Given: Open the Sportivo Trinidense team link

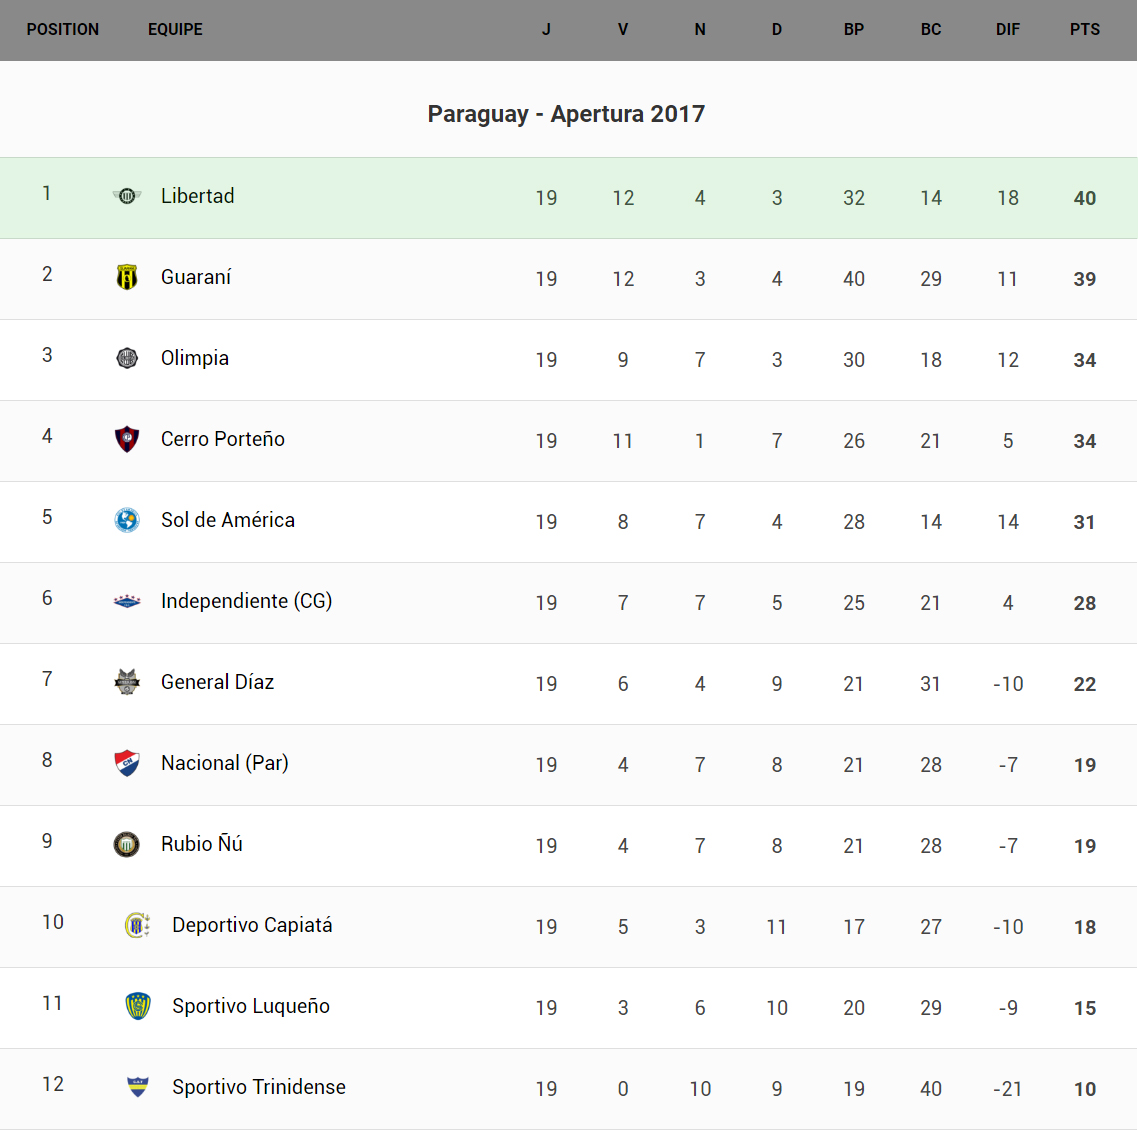Looking at the screenshot, I should (x=258, y=1087).
